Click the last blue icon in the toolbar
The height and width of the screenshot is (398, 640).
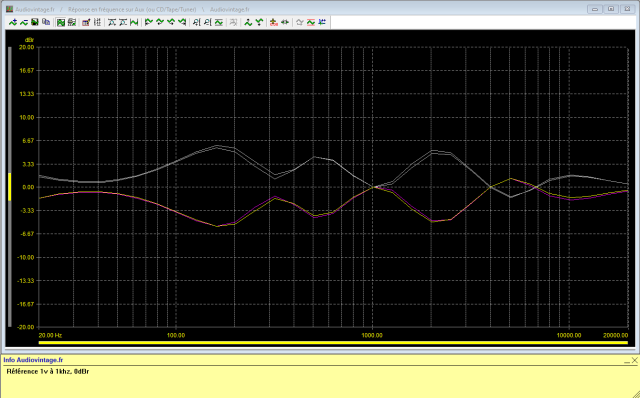pos(322,22)
